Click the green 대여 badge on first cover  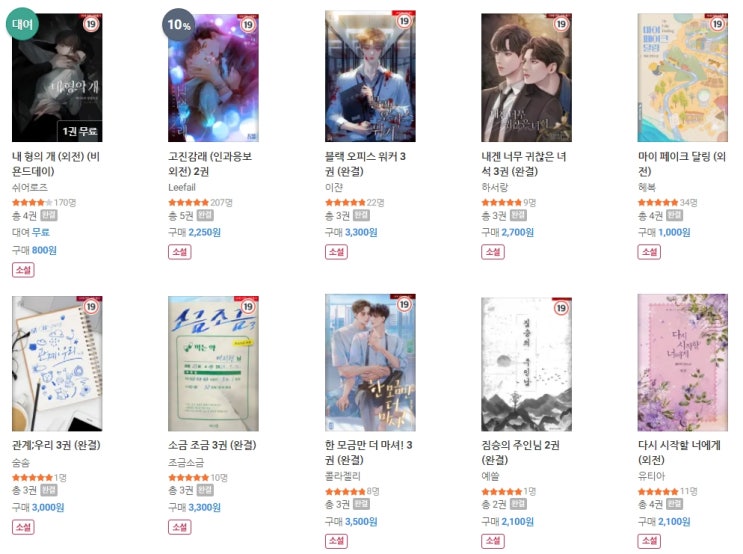pos(22,24)
